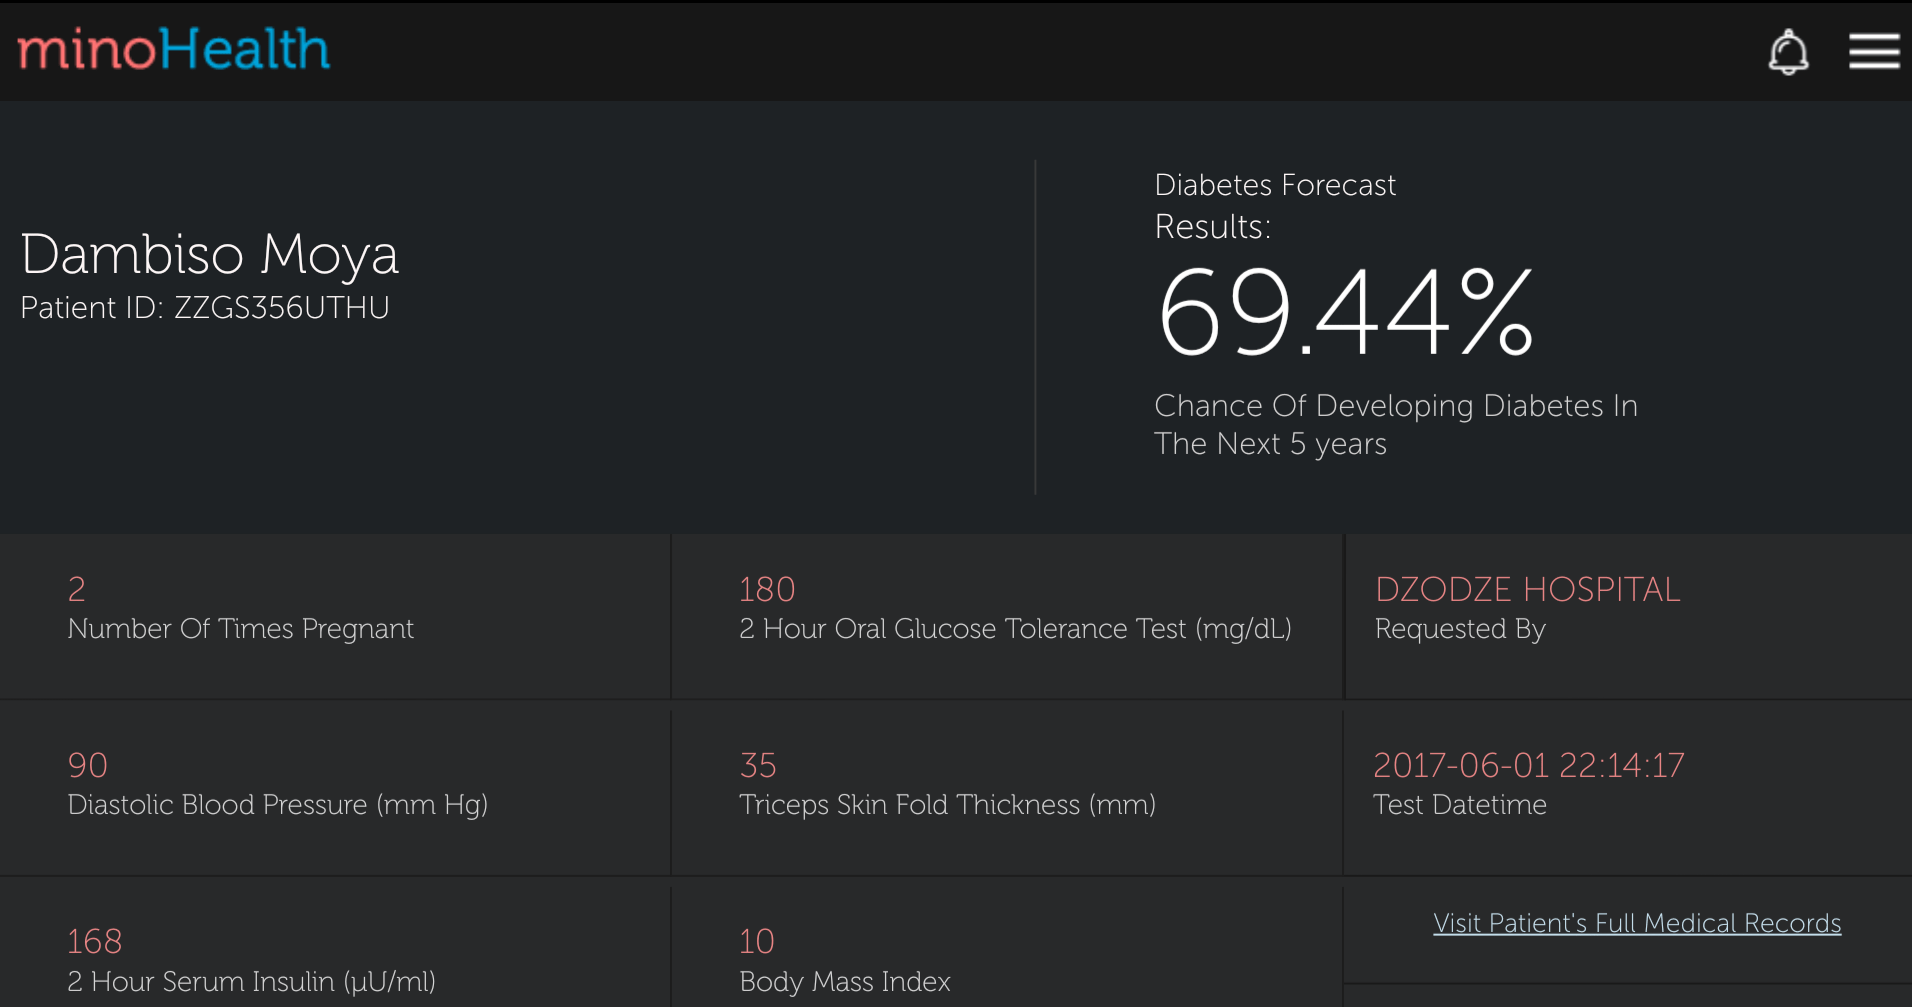The height and width of the screenshot is (1007, 1912).
Task: Open the hamburger menu
Action: pos(1873,51)
